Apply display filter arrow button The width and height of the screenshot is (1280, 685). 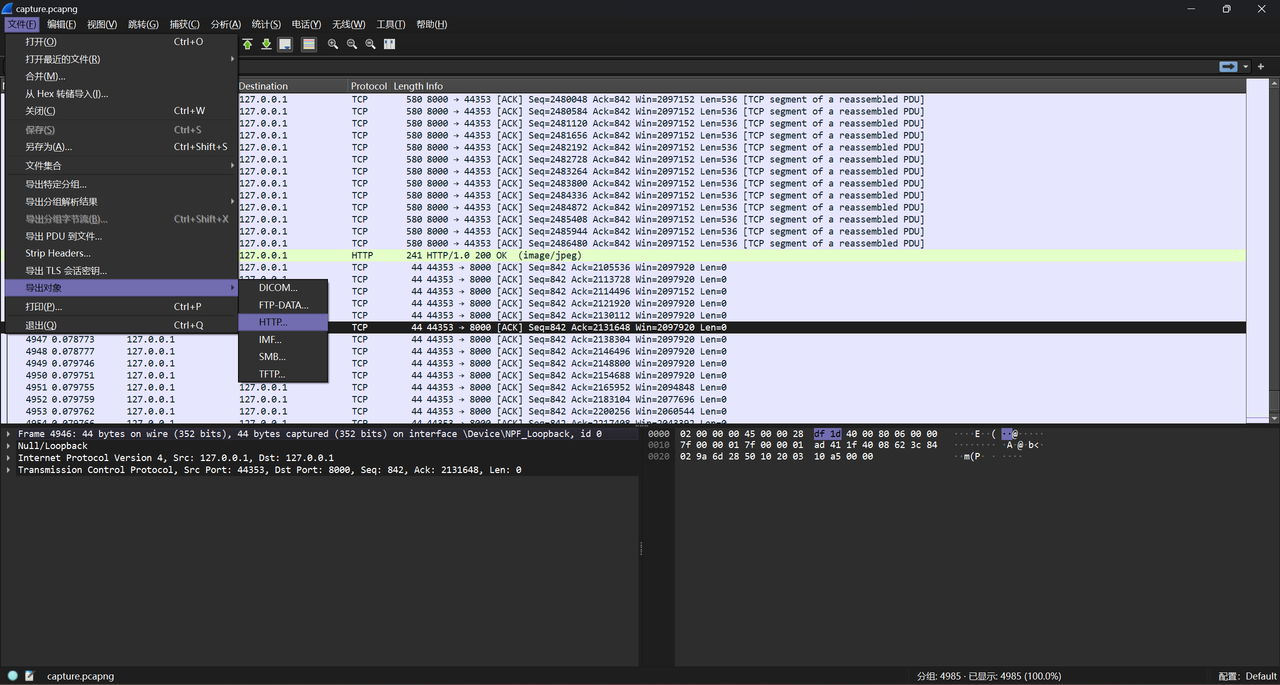pyautogui.click(x=1228, y=66)
